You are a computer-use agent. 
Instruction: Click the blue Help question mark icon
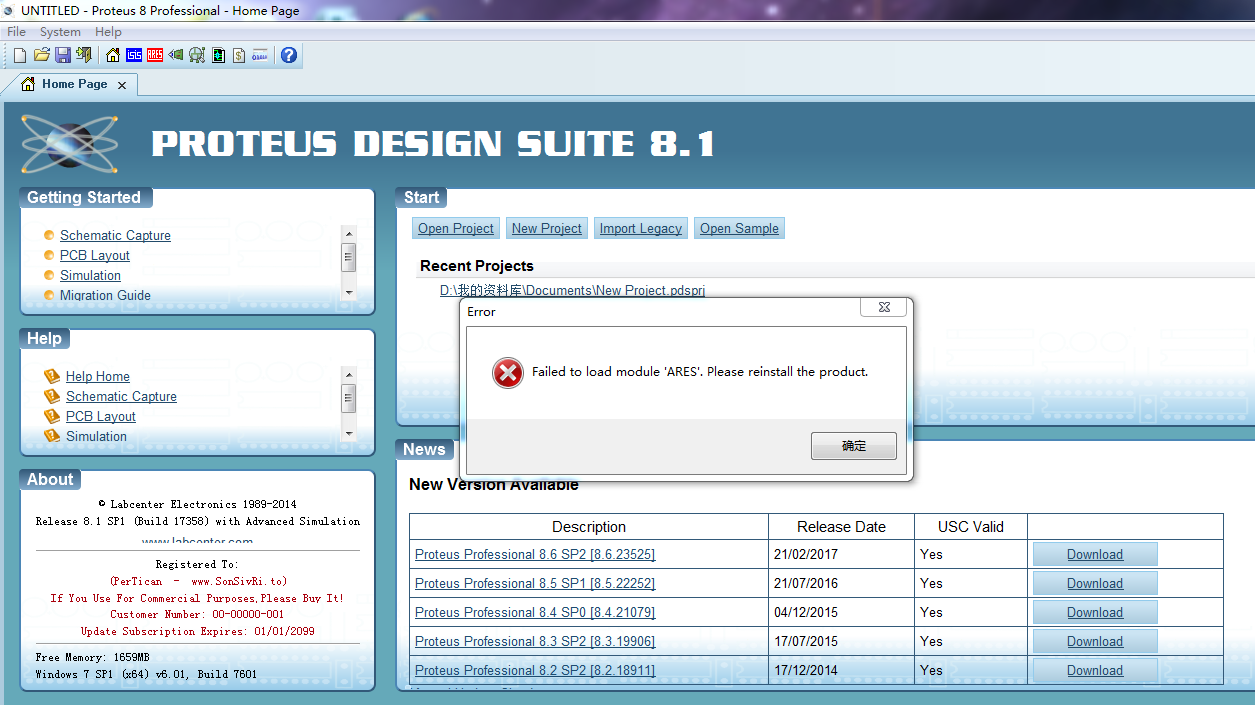pyautogui.click(x=289, y=55)
